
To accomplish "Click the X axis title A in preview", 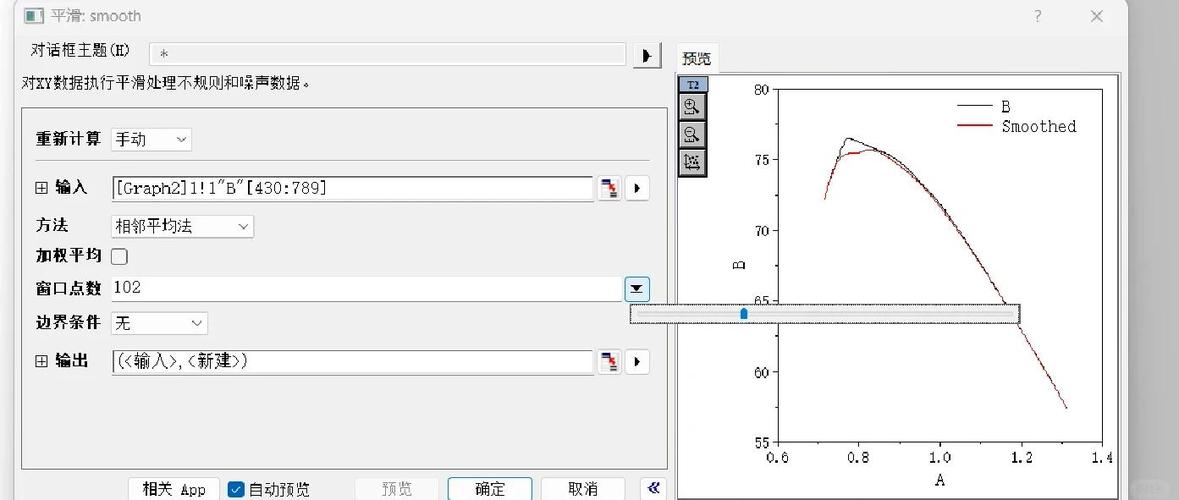I will (940, 480).
